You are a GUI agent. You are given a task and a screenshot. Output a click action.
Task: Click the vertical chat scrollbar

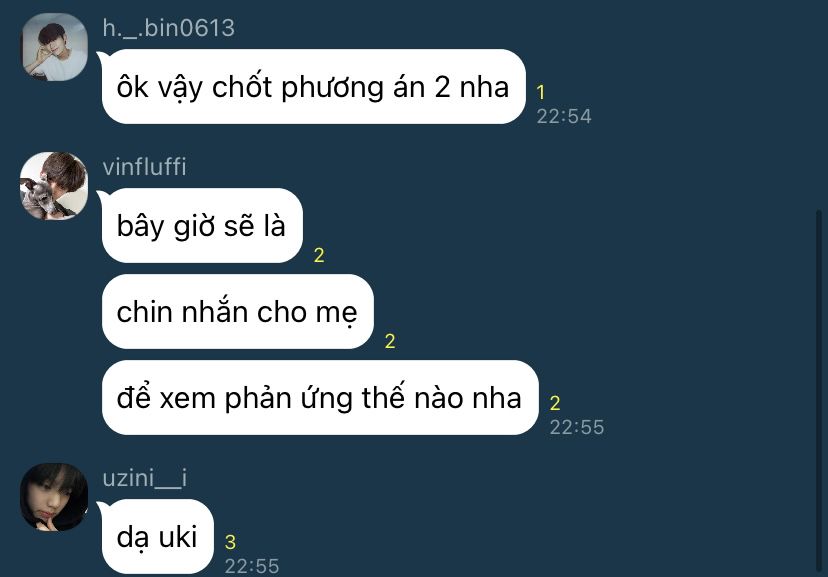coord(819,391)
